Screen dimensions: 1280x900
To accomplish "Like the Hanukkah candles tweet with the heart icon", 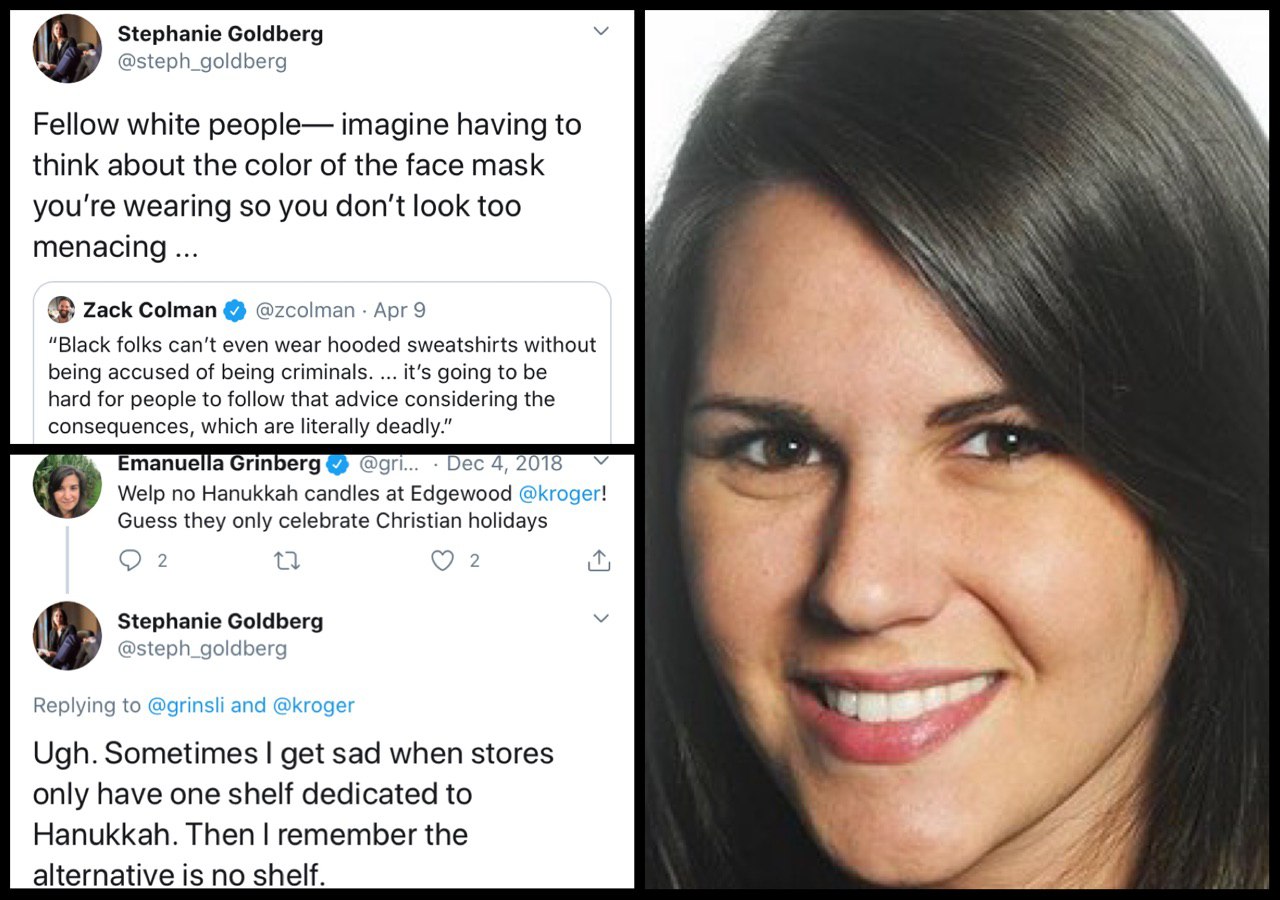I will 442,561.
